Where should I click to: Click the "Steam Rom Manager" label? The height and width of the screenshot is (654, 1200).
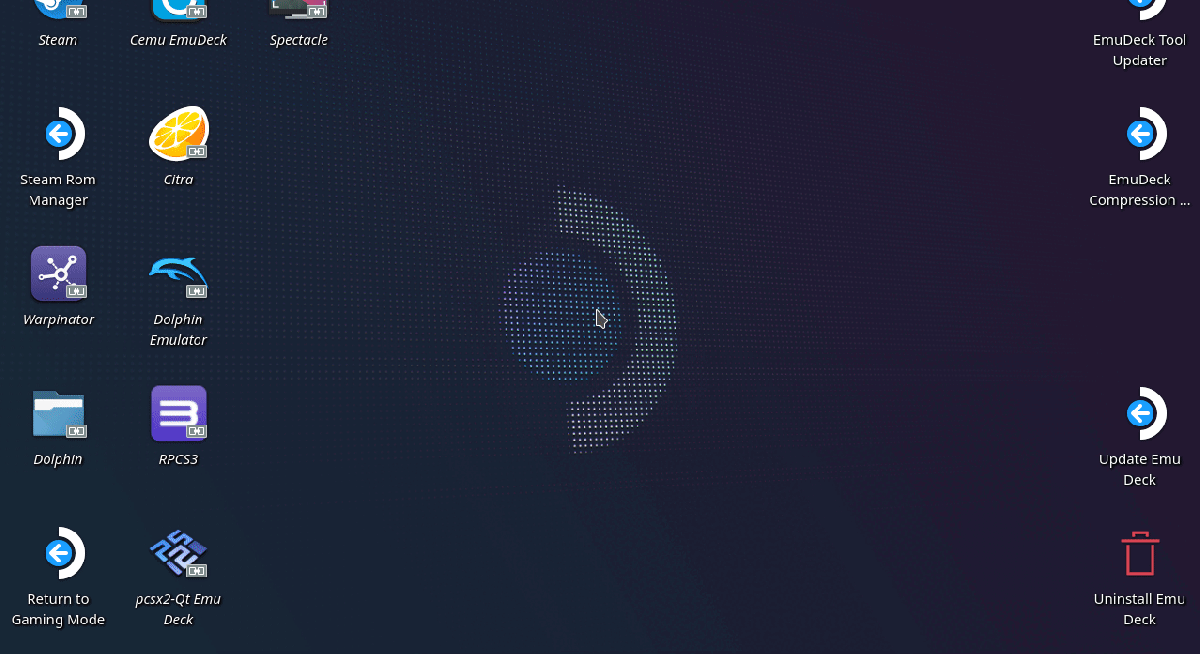[58, 190]
